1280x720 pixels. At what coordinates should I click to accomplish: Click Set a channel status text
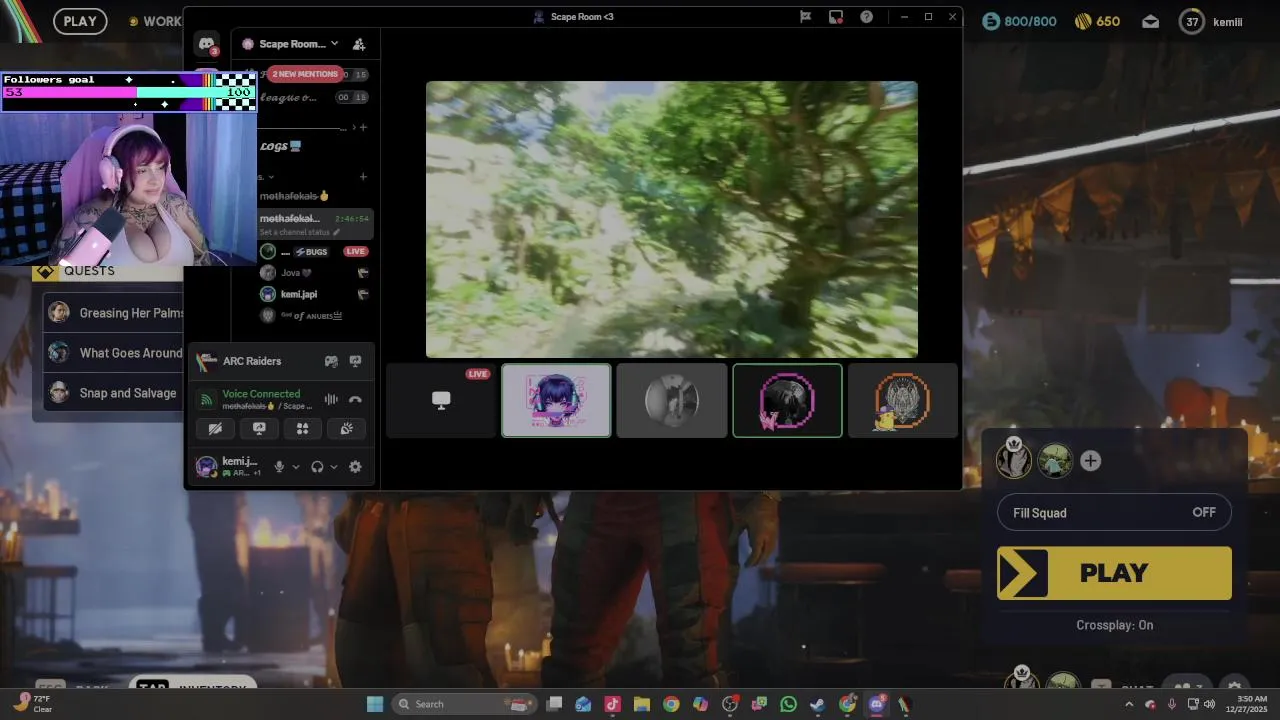coord(296,232)
